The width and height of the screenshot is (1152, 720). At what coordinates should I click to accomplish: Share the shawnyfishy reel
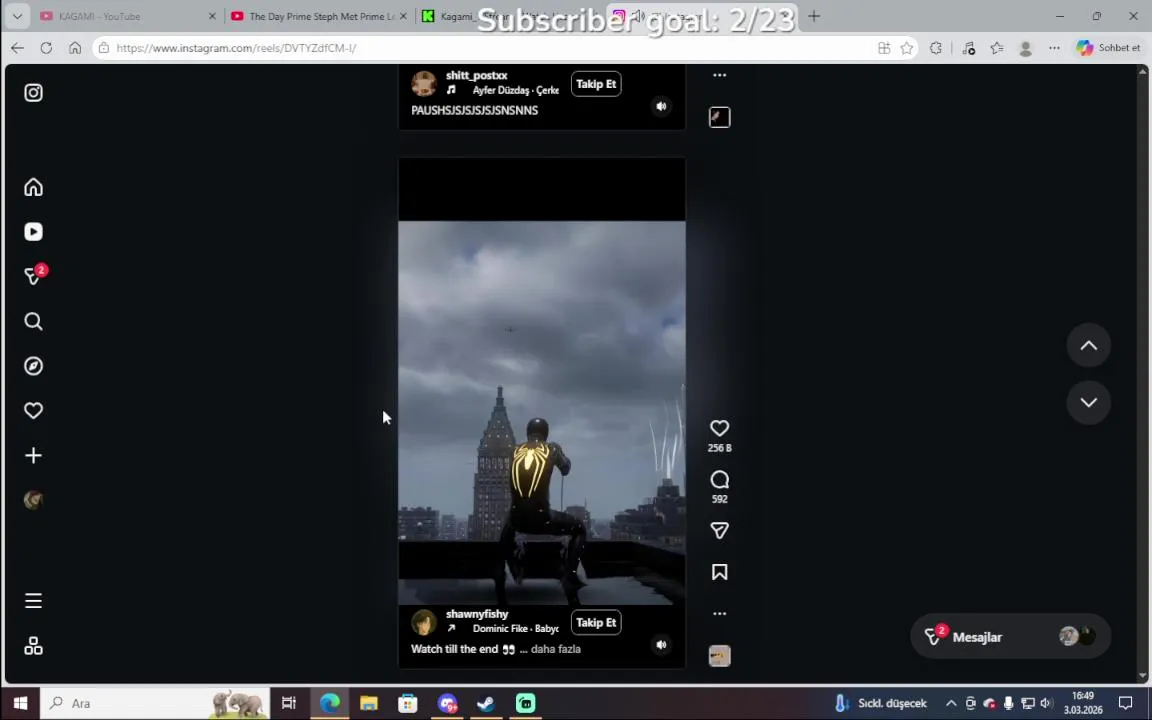coord(719,530)
